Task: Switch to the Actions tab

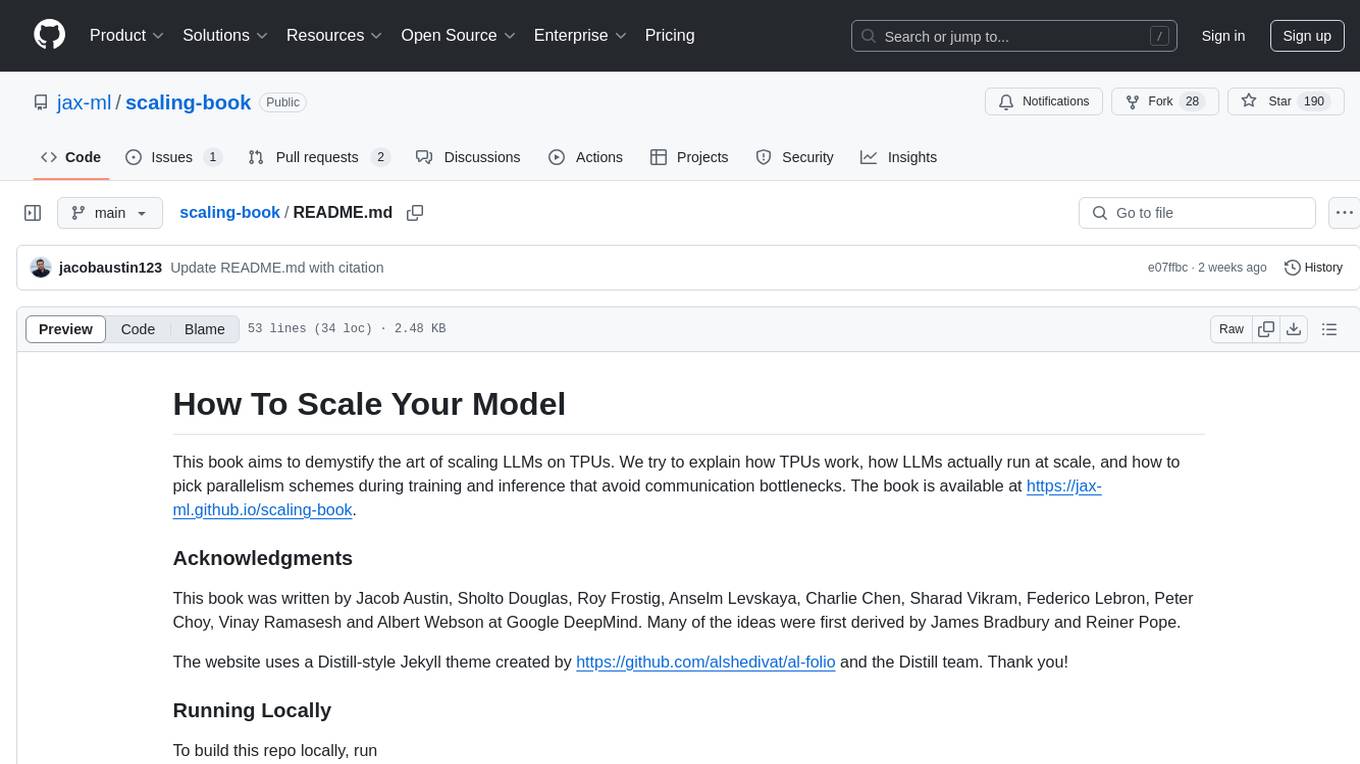Action: click(x=586, y=157)
